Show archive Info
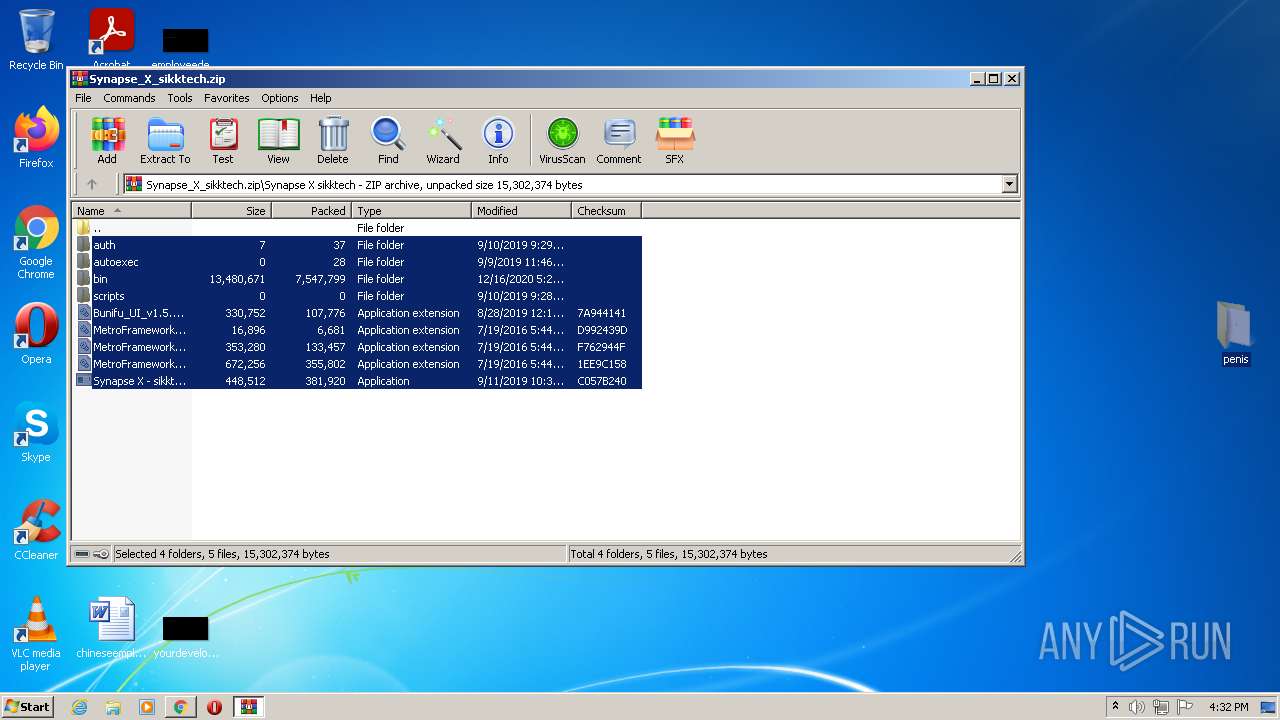Screen dimensions: 1280x720 498,141
